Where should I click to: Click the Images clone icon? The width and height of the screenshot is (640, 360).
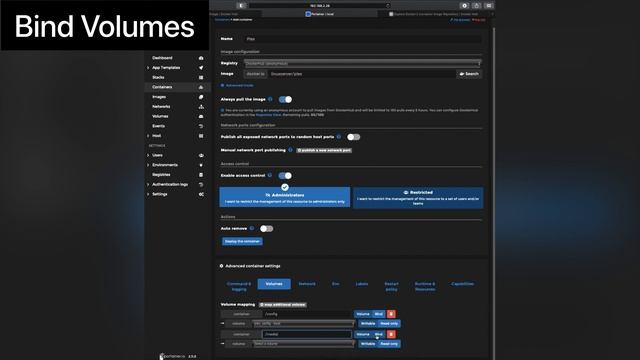[x=201, y=97]
